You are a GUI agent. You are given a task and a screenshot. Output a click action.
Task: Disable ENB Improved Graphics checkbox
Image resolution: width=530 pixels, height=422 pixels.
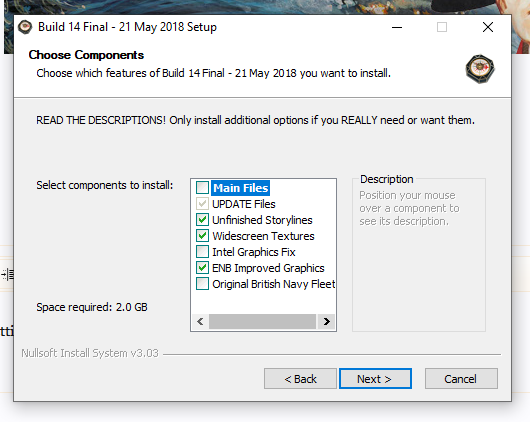click(x=202, y=268)
